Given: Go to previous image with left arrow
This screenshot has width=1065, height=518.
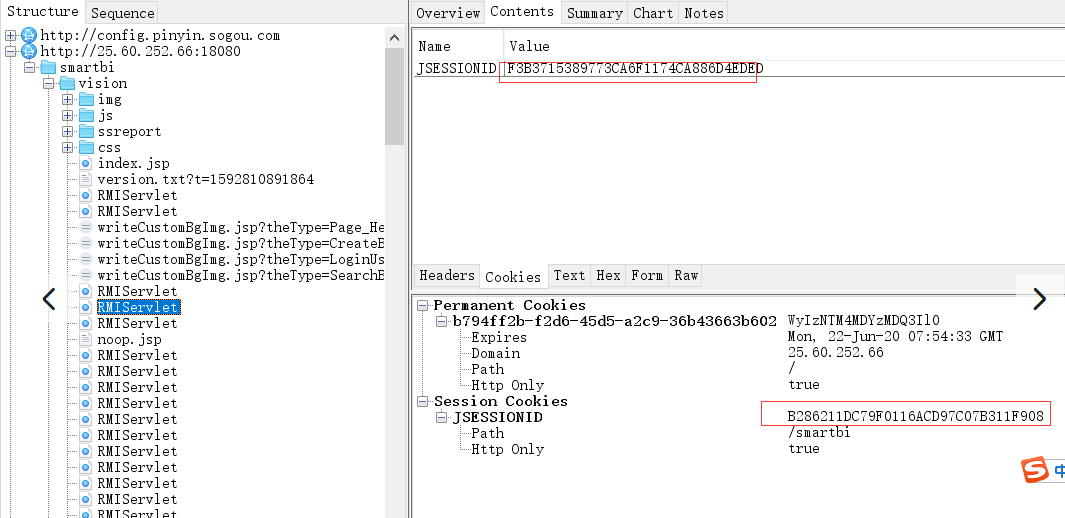Looking at the screenshot, I should pos(49,299).
